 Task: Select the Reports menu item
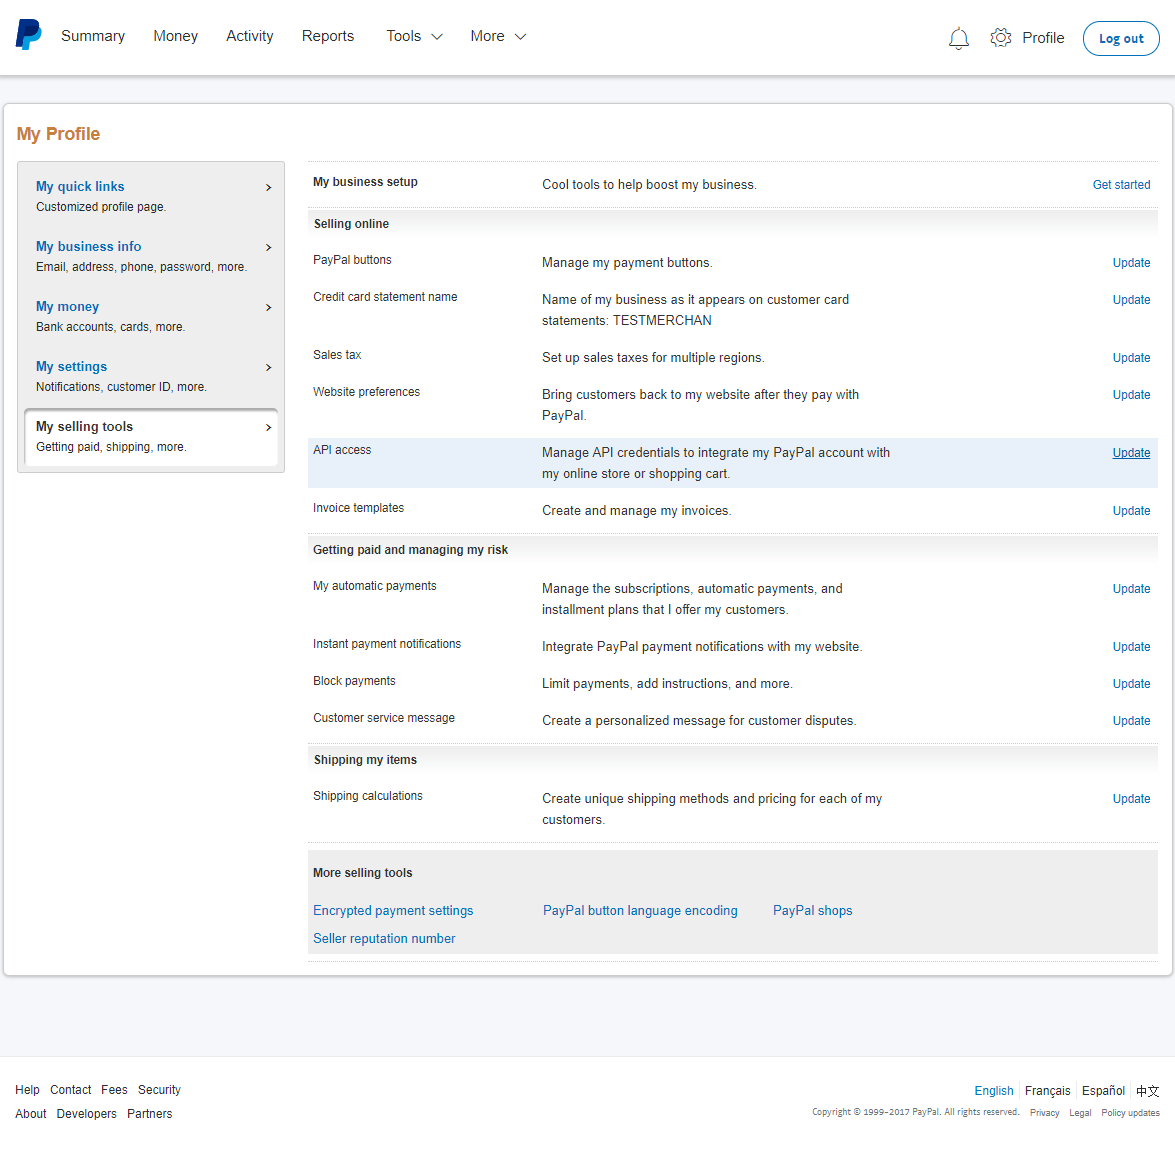pos(327,35)
